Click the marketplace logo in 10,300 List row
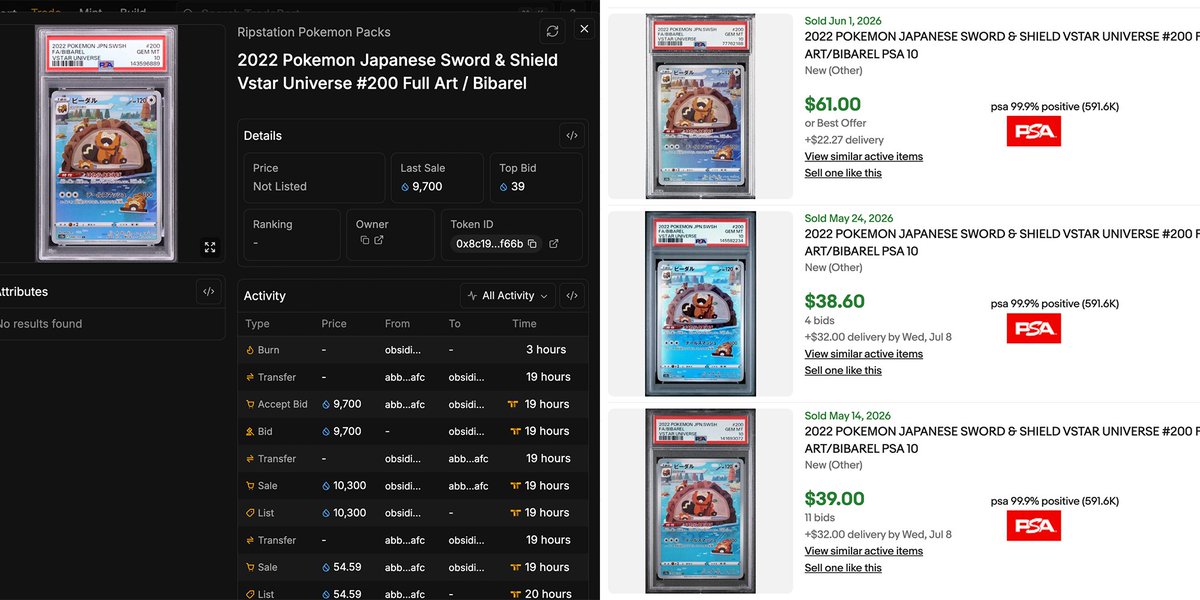The width and height of the screenshot is (1200, 600). (515, 513)
